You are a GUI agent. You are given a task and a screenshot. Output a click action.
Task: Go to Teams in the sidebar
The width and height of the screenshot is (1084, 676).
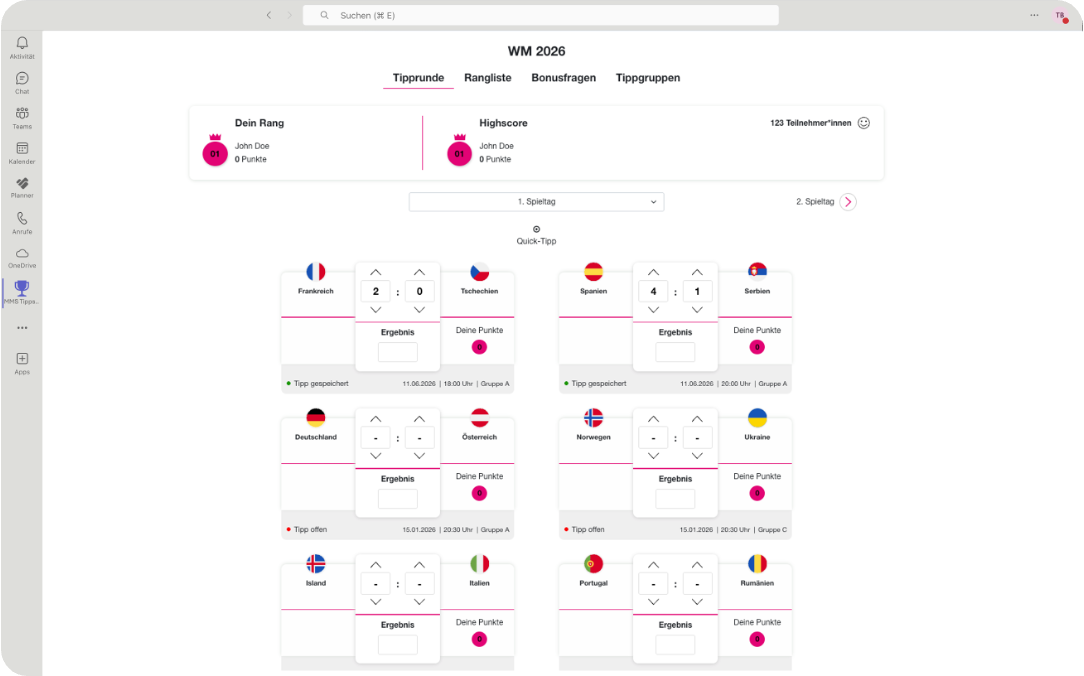pyautogui.click(x=22, y=114)
